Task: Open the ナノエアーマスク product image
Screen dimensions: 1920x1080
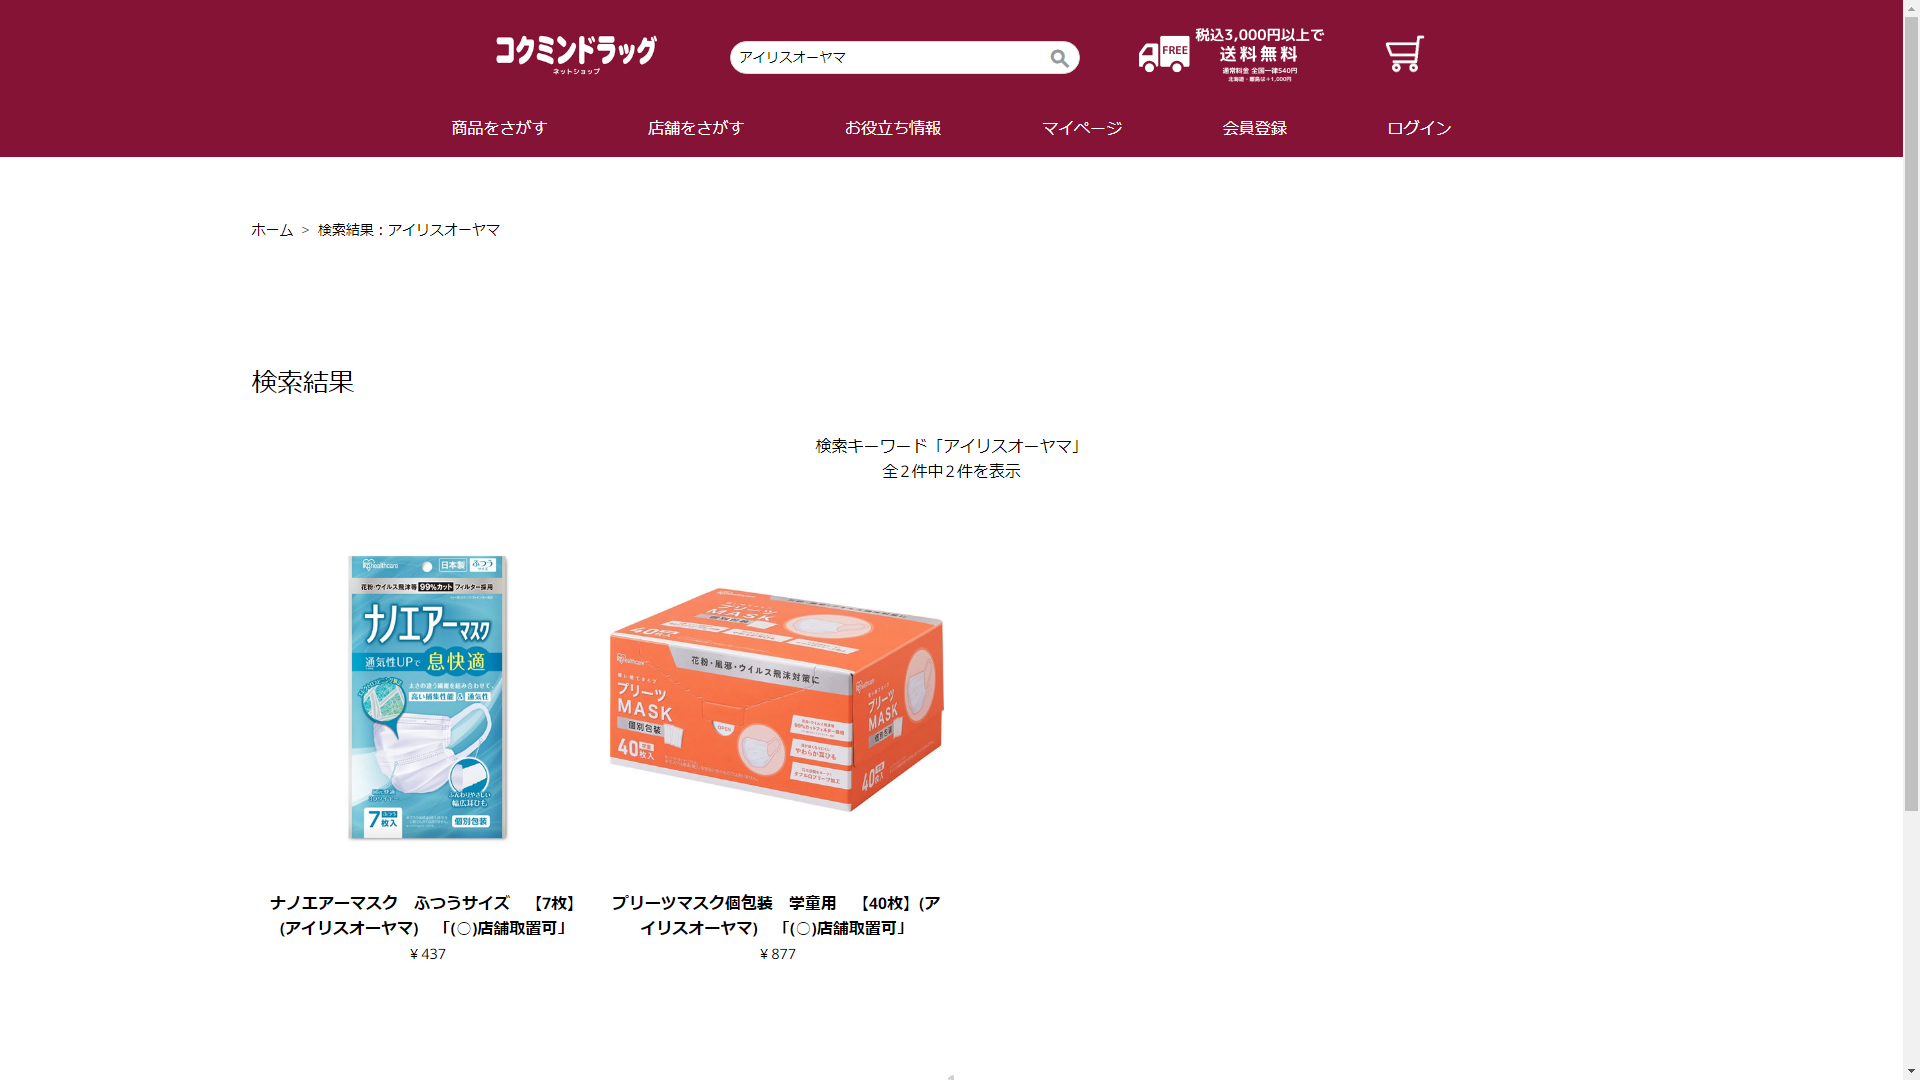Action: pyautogui.click(x=428, y=697)
